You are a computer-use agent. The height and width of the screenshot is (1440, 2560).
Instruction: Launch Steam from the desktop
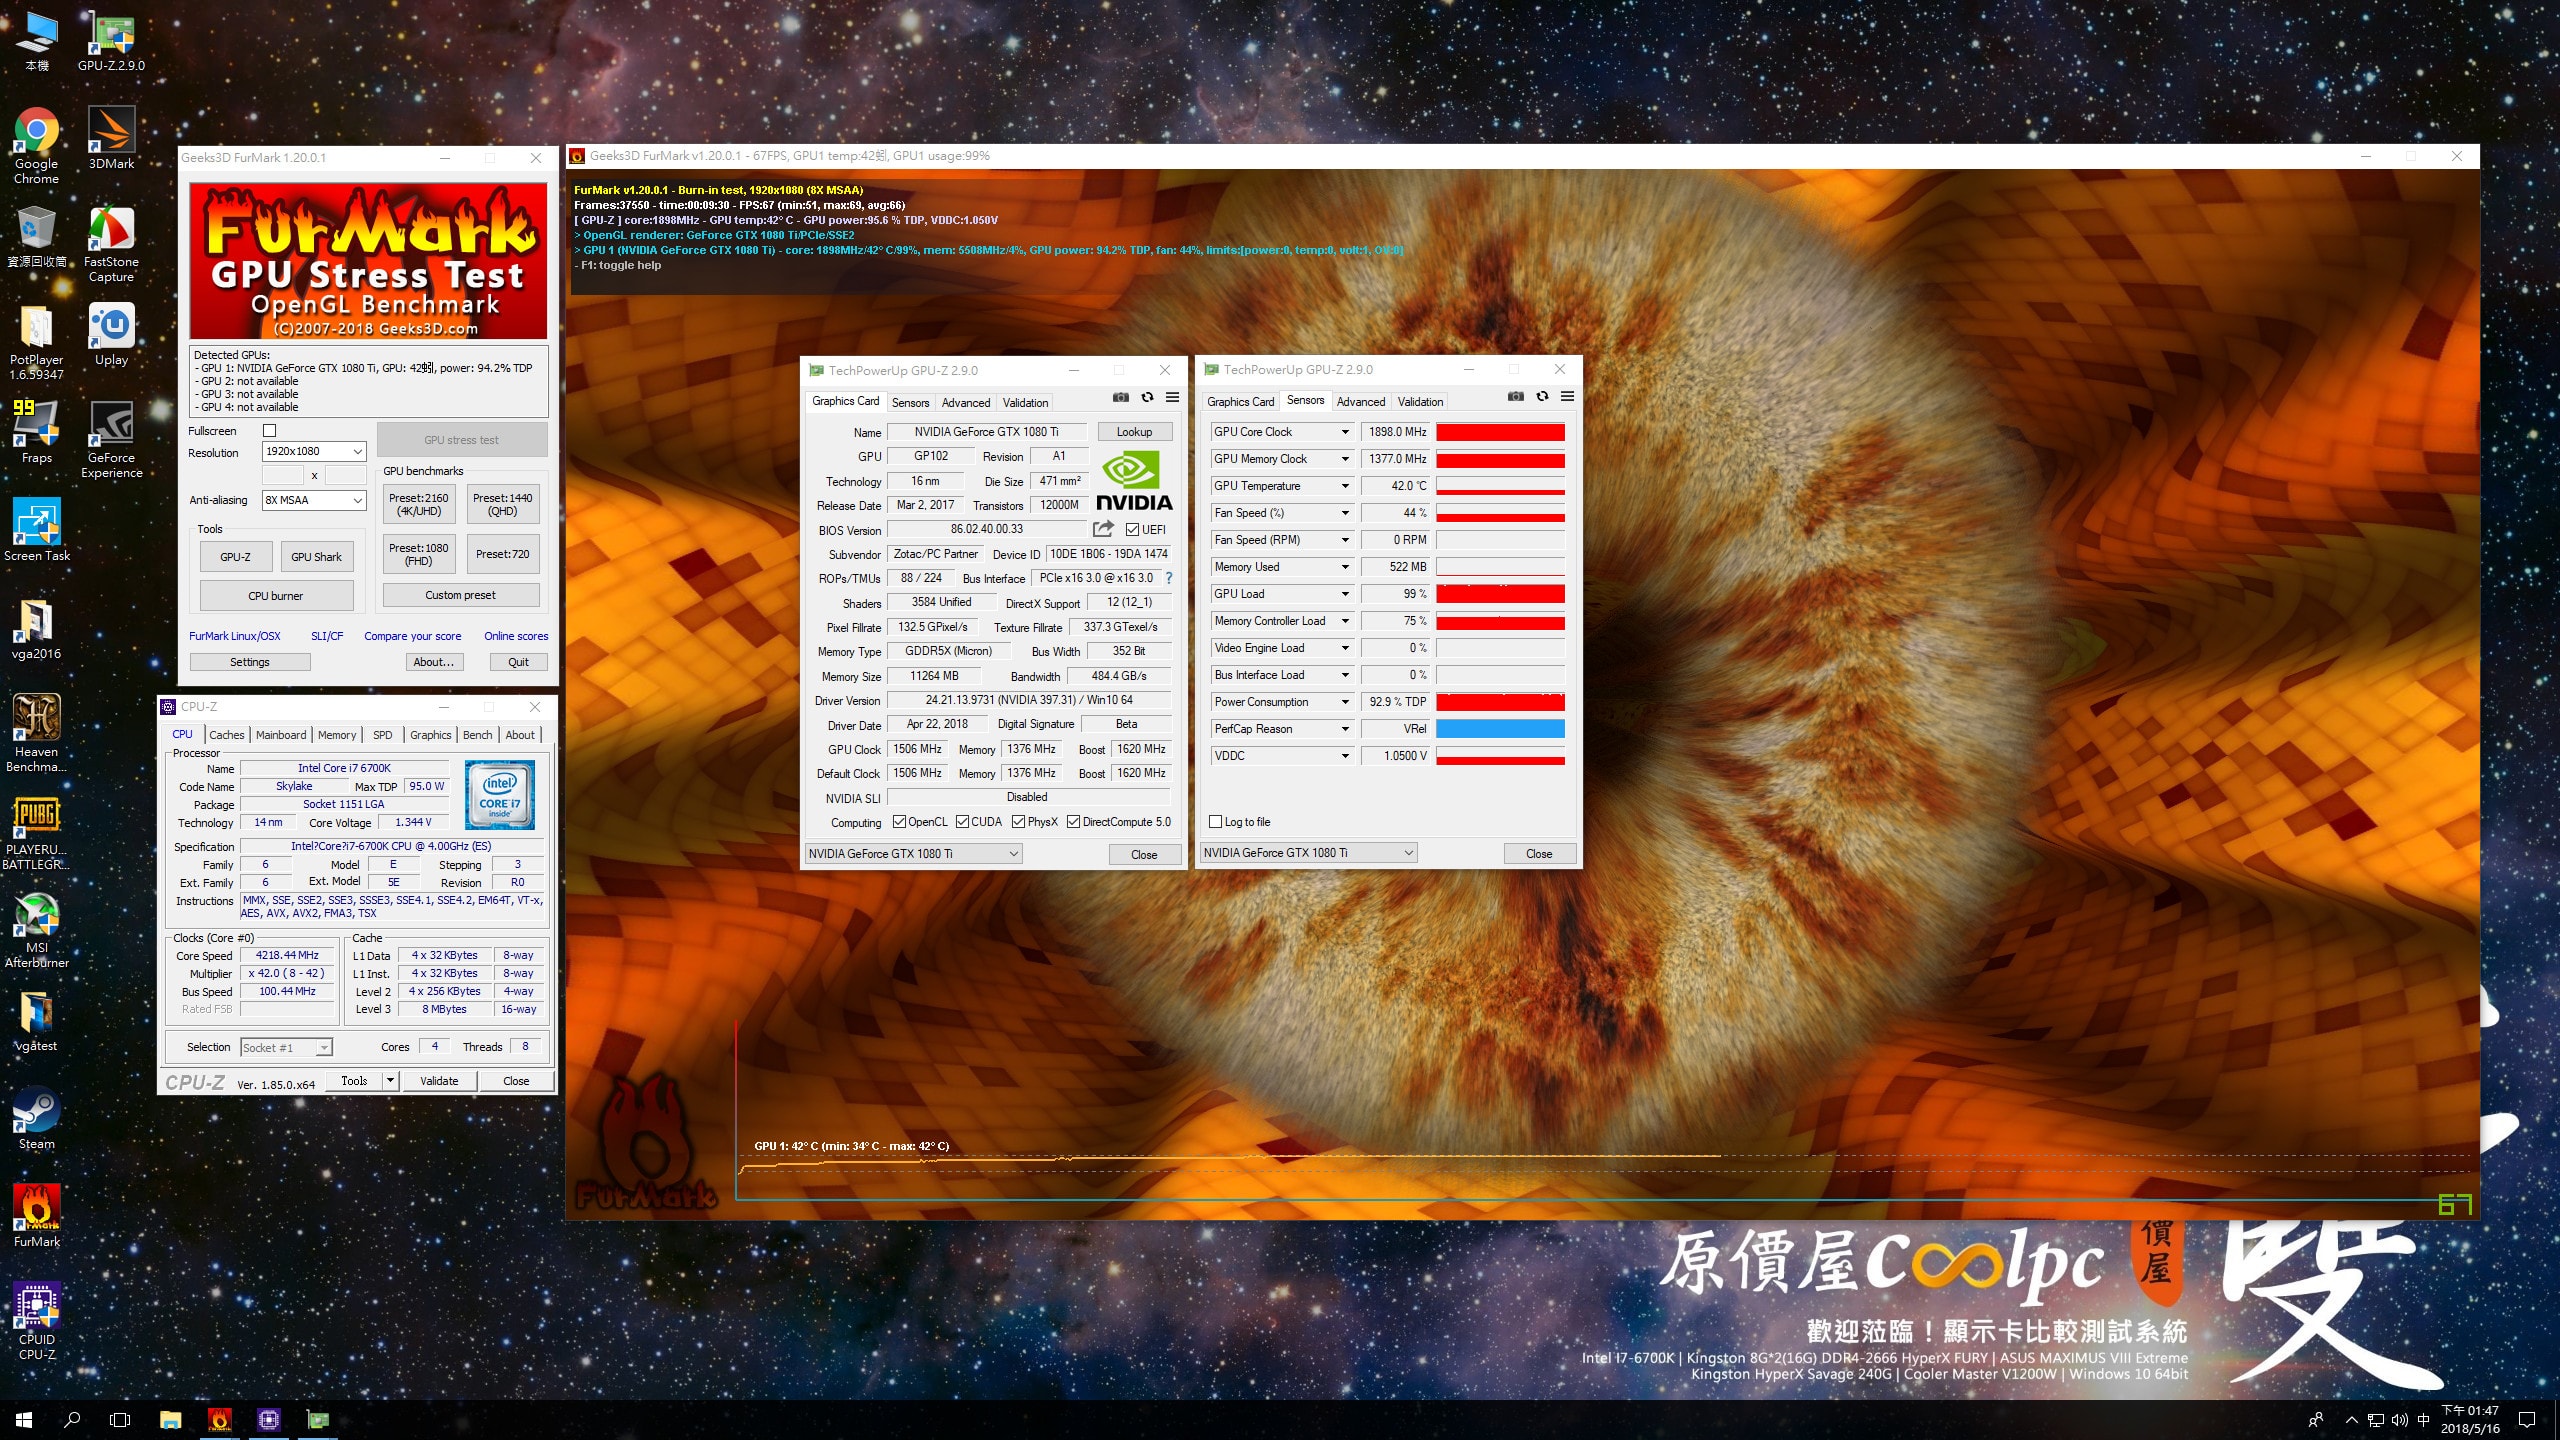point(36,1119)
